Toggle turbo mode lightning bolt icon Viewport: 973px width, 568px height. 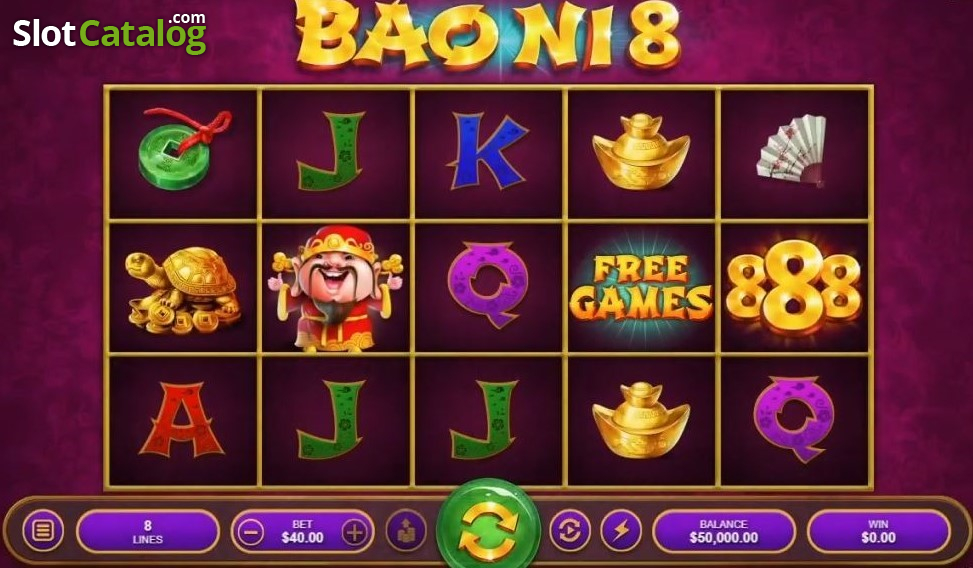pos(621,531)
